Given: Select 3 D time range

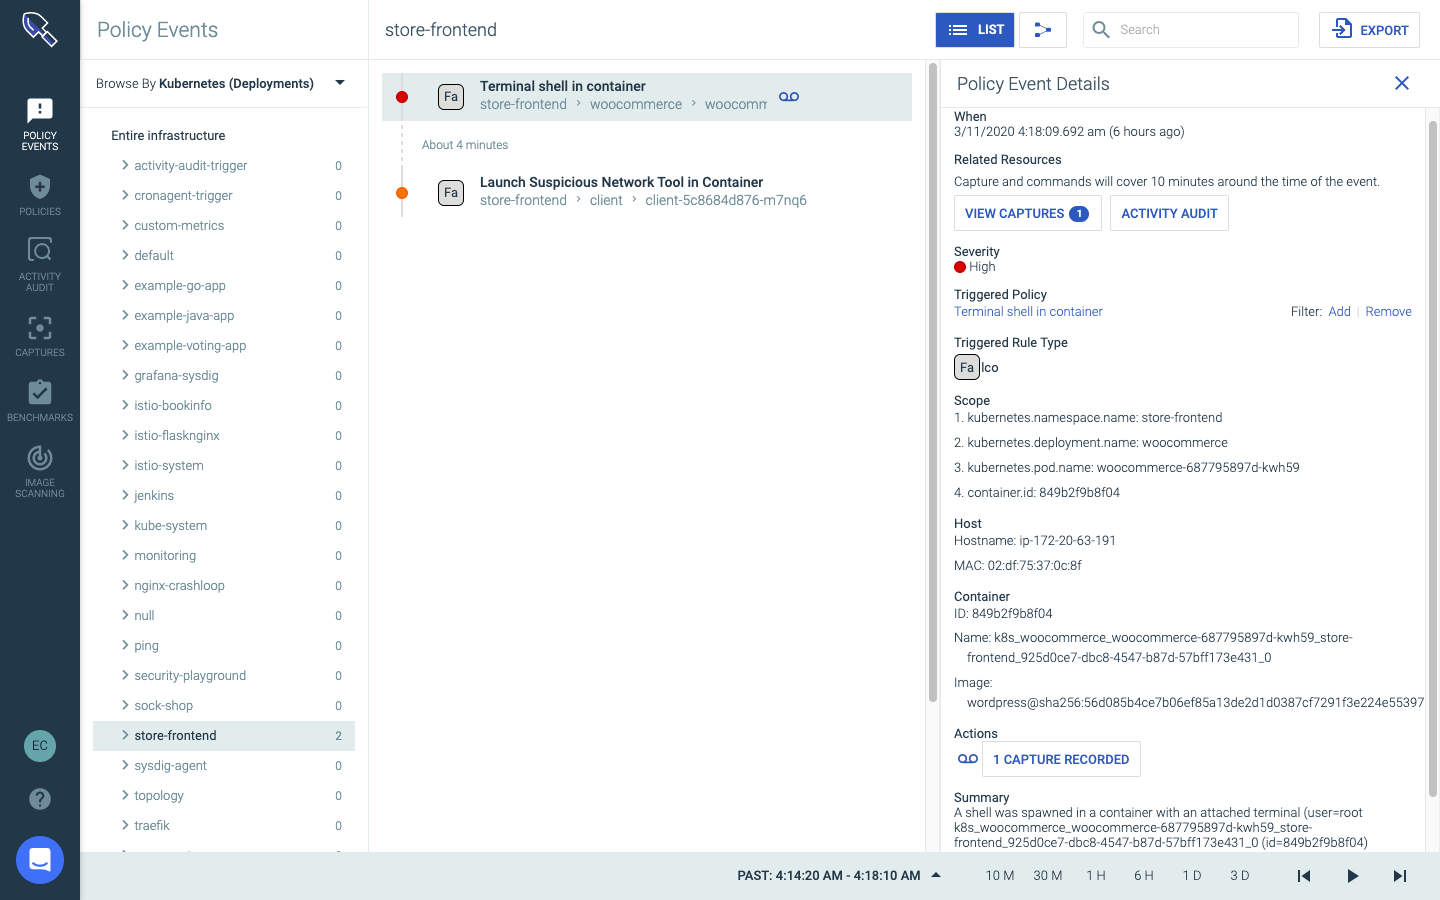Looking at the screenshot, I should pyautogui.click(x=1240, y=876).
